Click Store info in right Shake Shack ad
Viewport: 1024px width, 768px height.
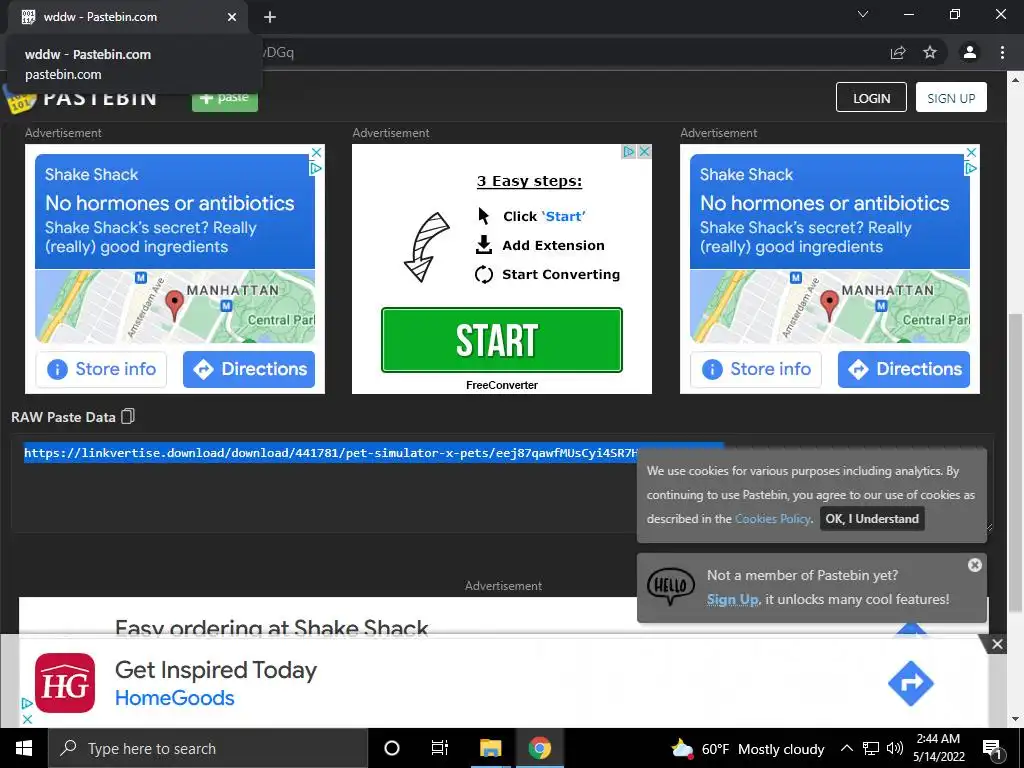coord(756,370)
